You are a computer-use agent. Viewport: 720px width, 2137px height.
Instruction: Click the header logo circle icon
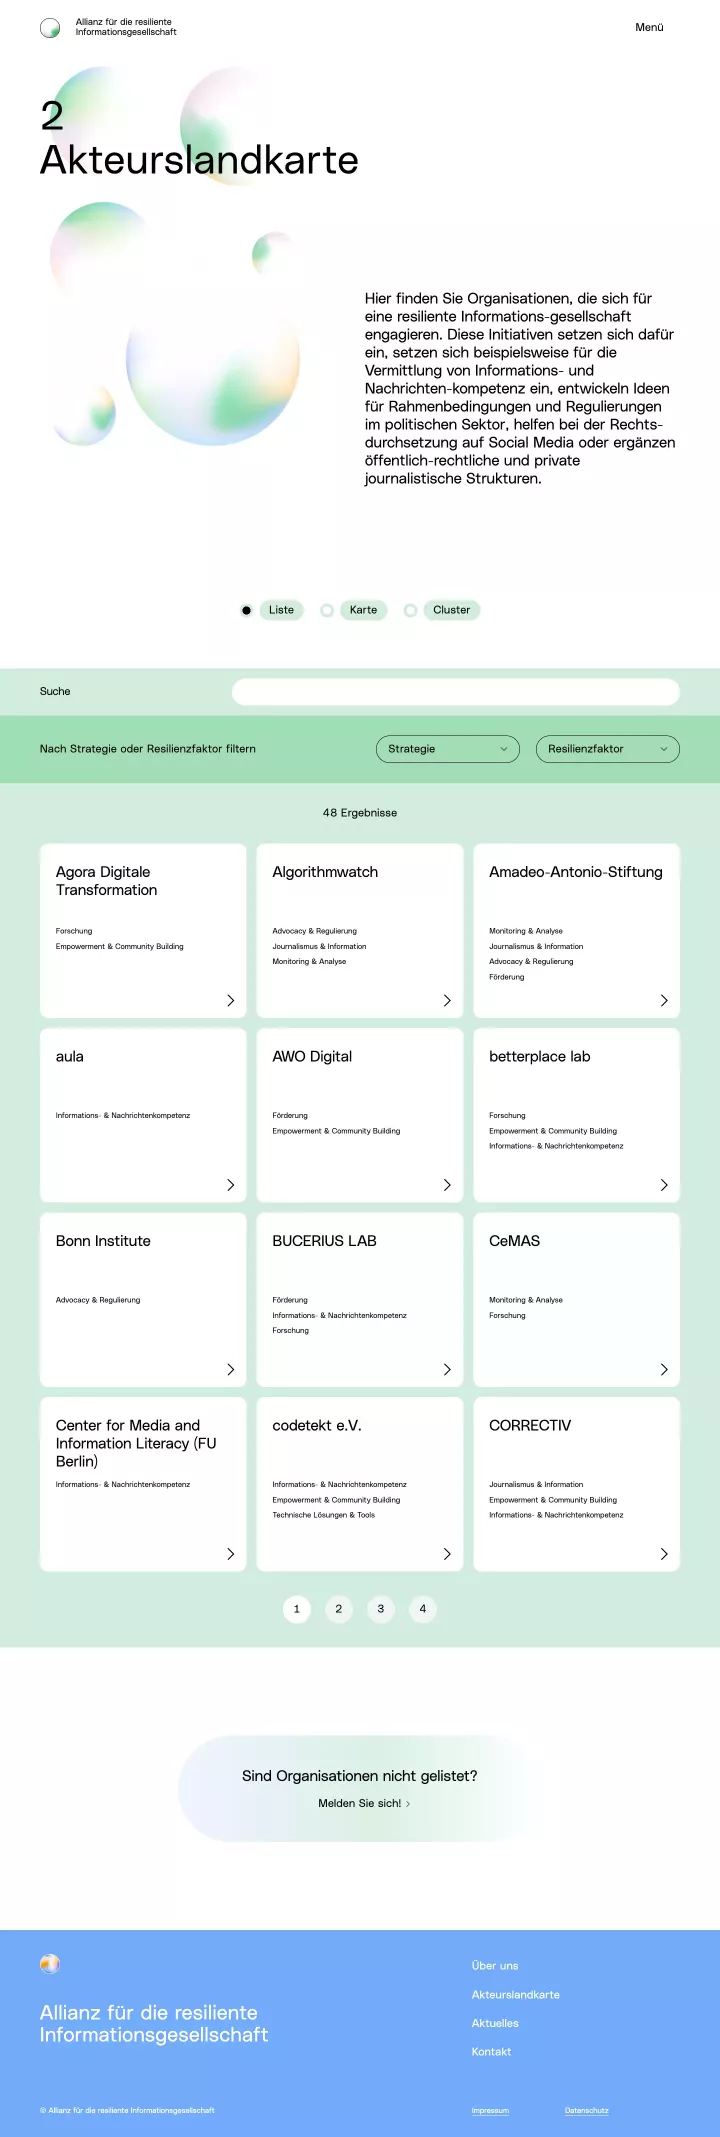pyautogui.click(x=50, y=28)
